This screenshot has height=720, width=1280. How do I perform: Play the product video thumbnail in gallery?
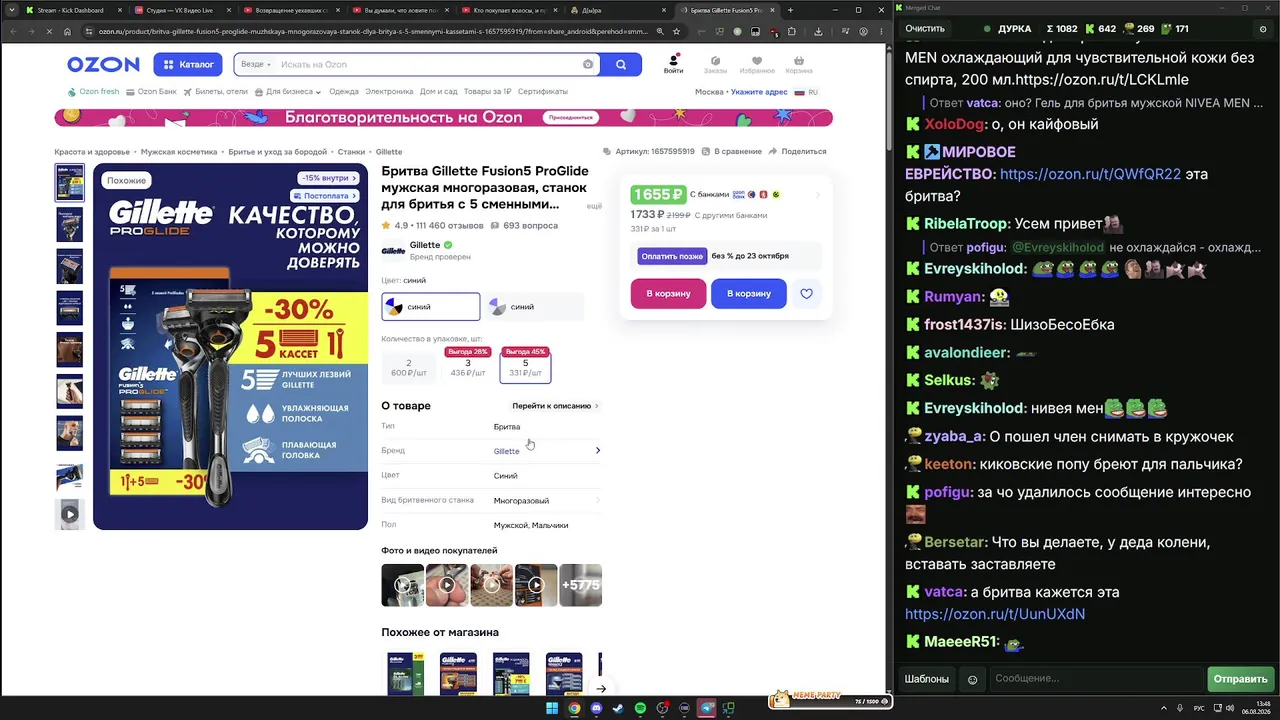coord(70,515)
